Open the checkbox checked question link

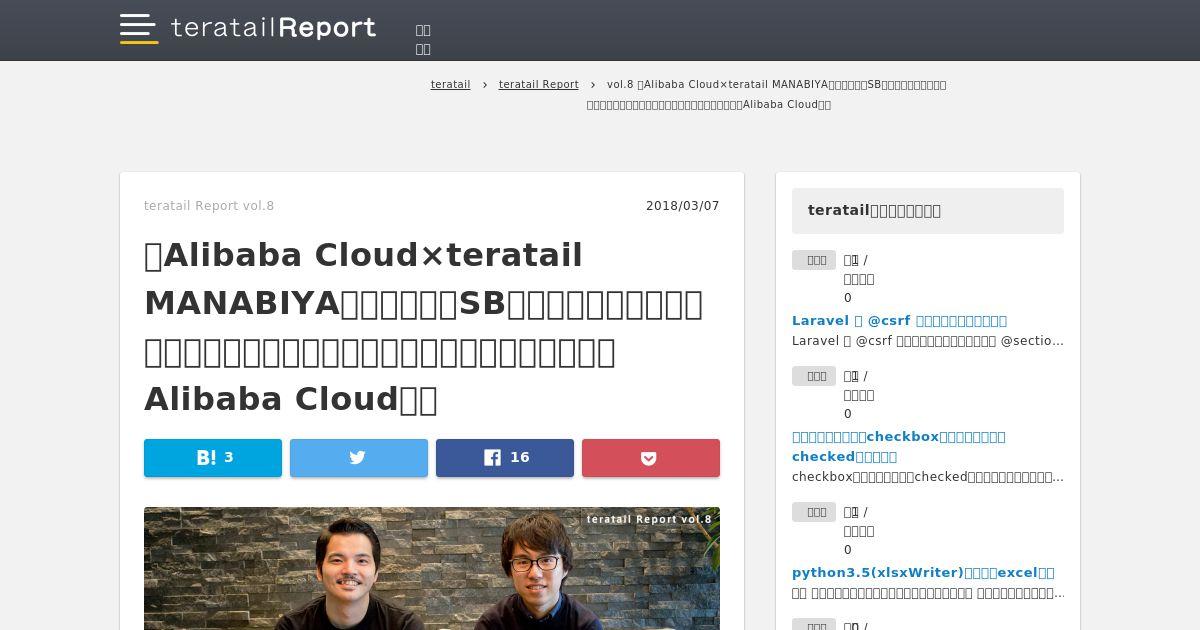tap(898, 447)
